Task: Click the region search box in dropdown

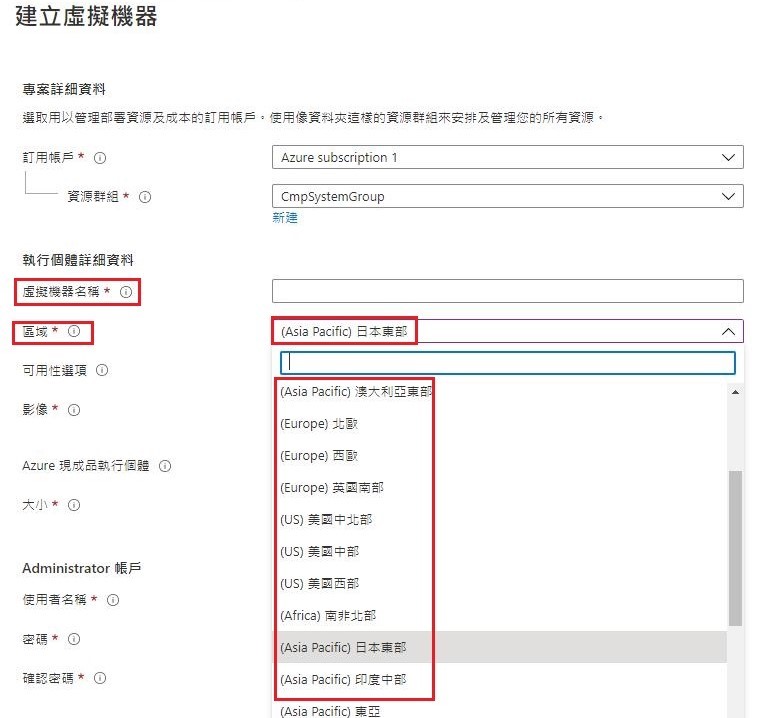Action: 507,362
